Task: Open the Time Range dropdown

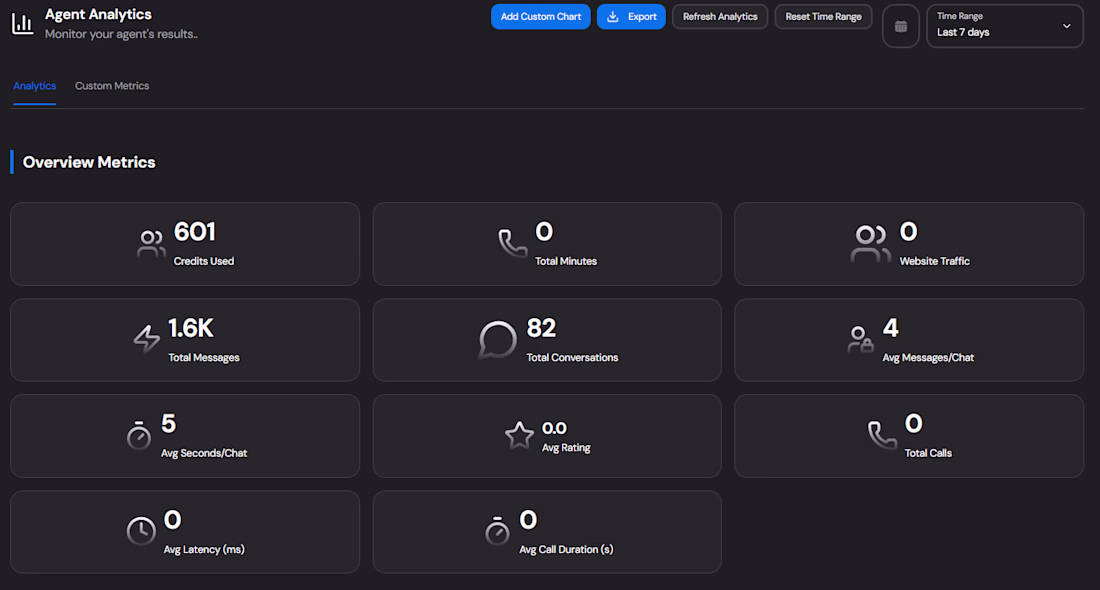Action: (1005, 27)
